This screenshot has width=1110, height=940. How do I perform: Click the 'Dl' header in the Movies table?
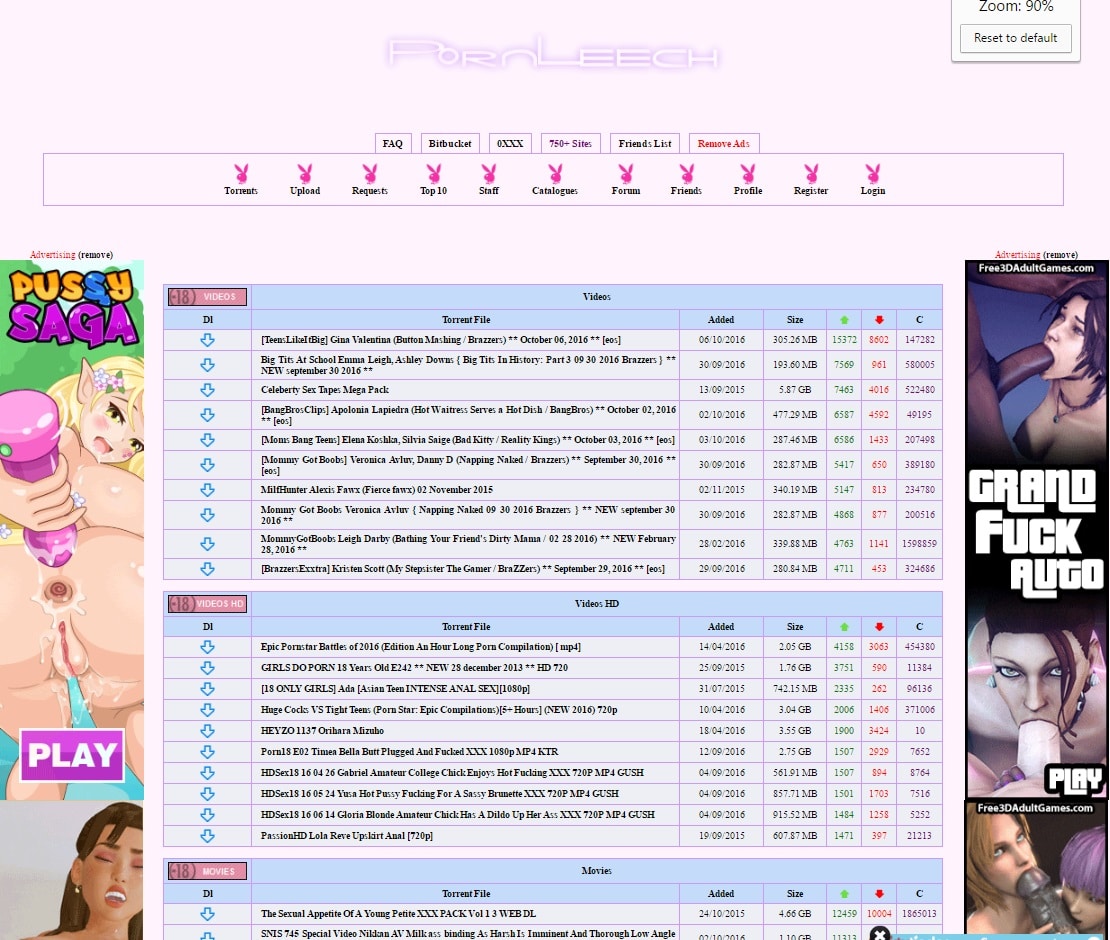[x=207, y=894]
